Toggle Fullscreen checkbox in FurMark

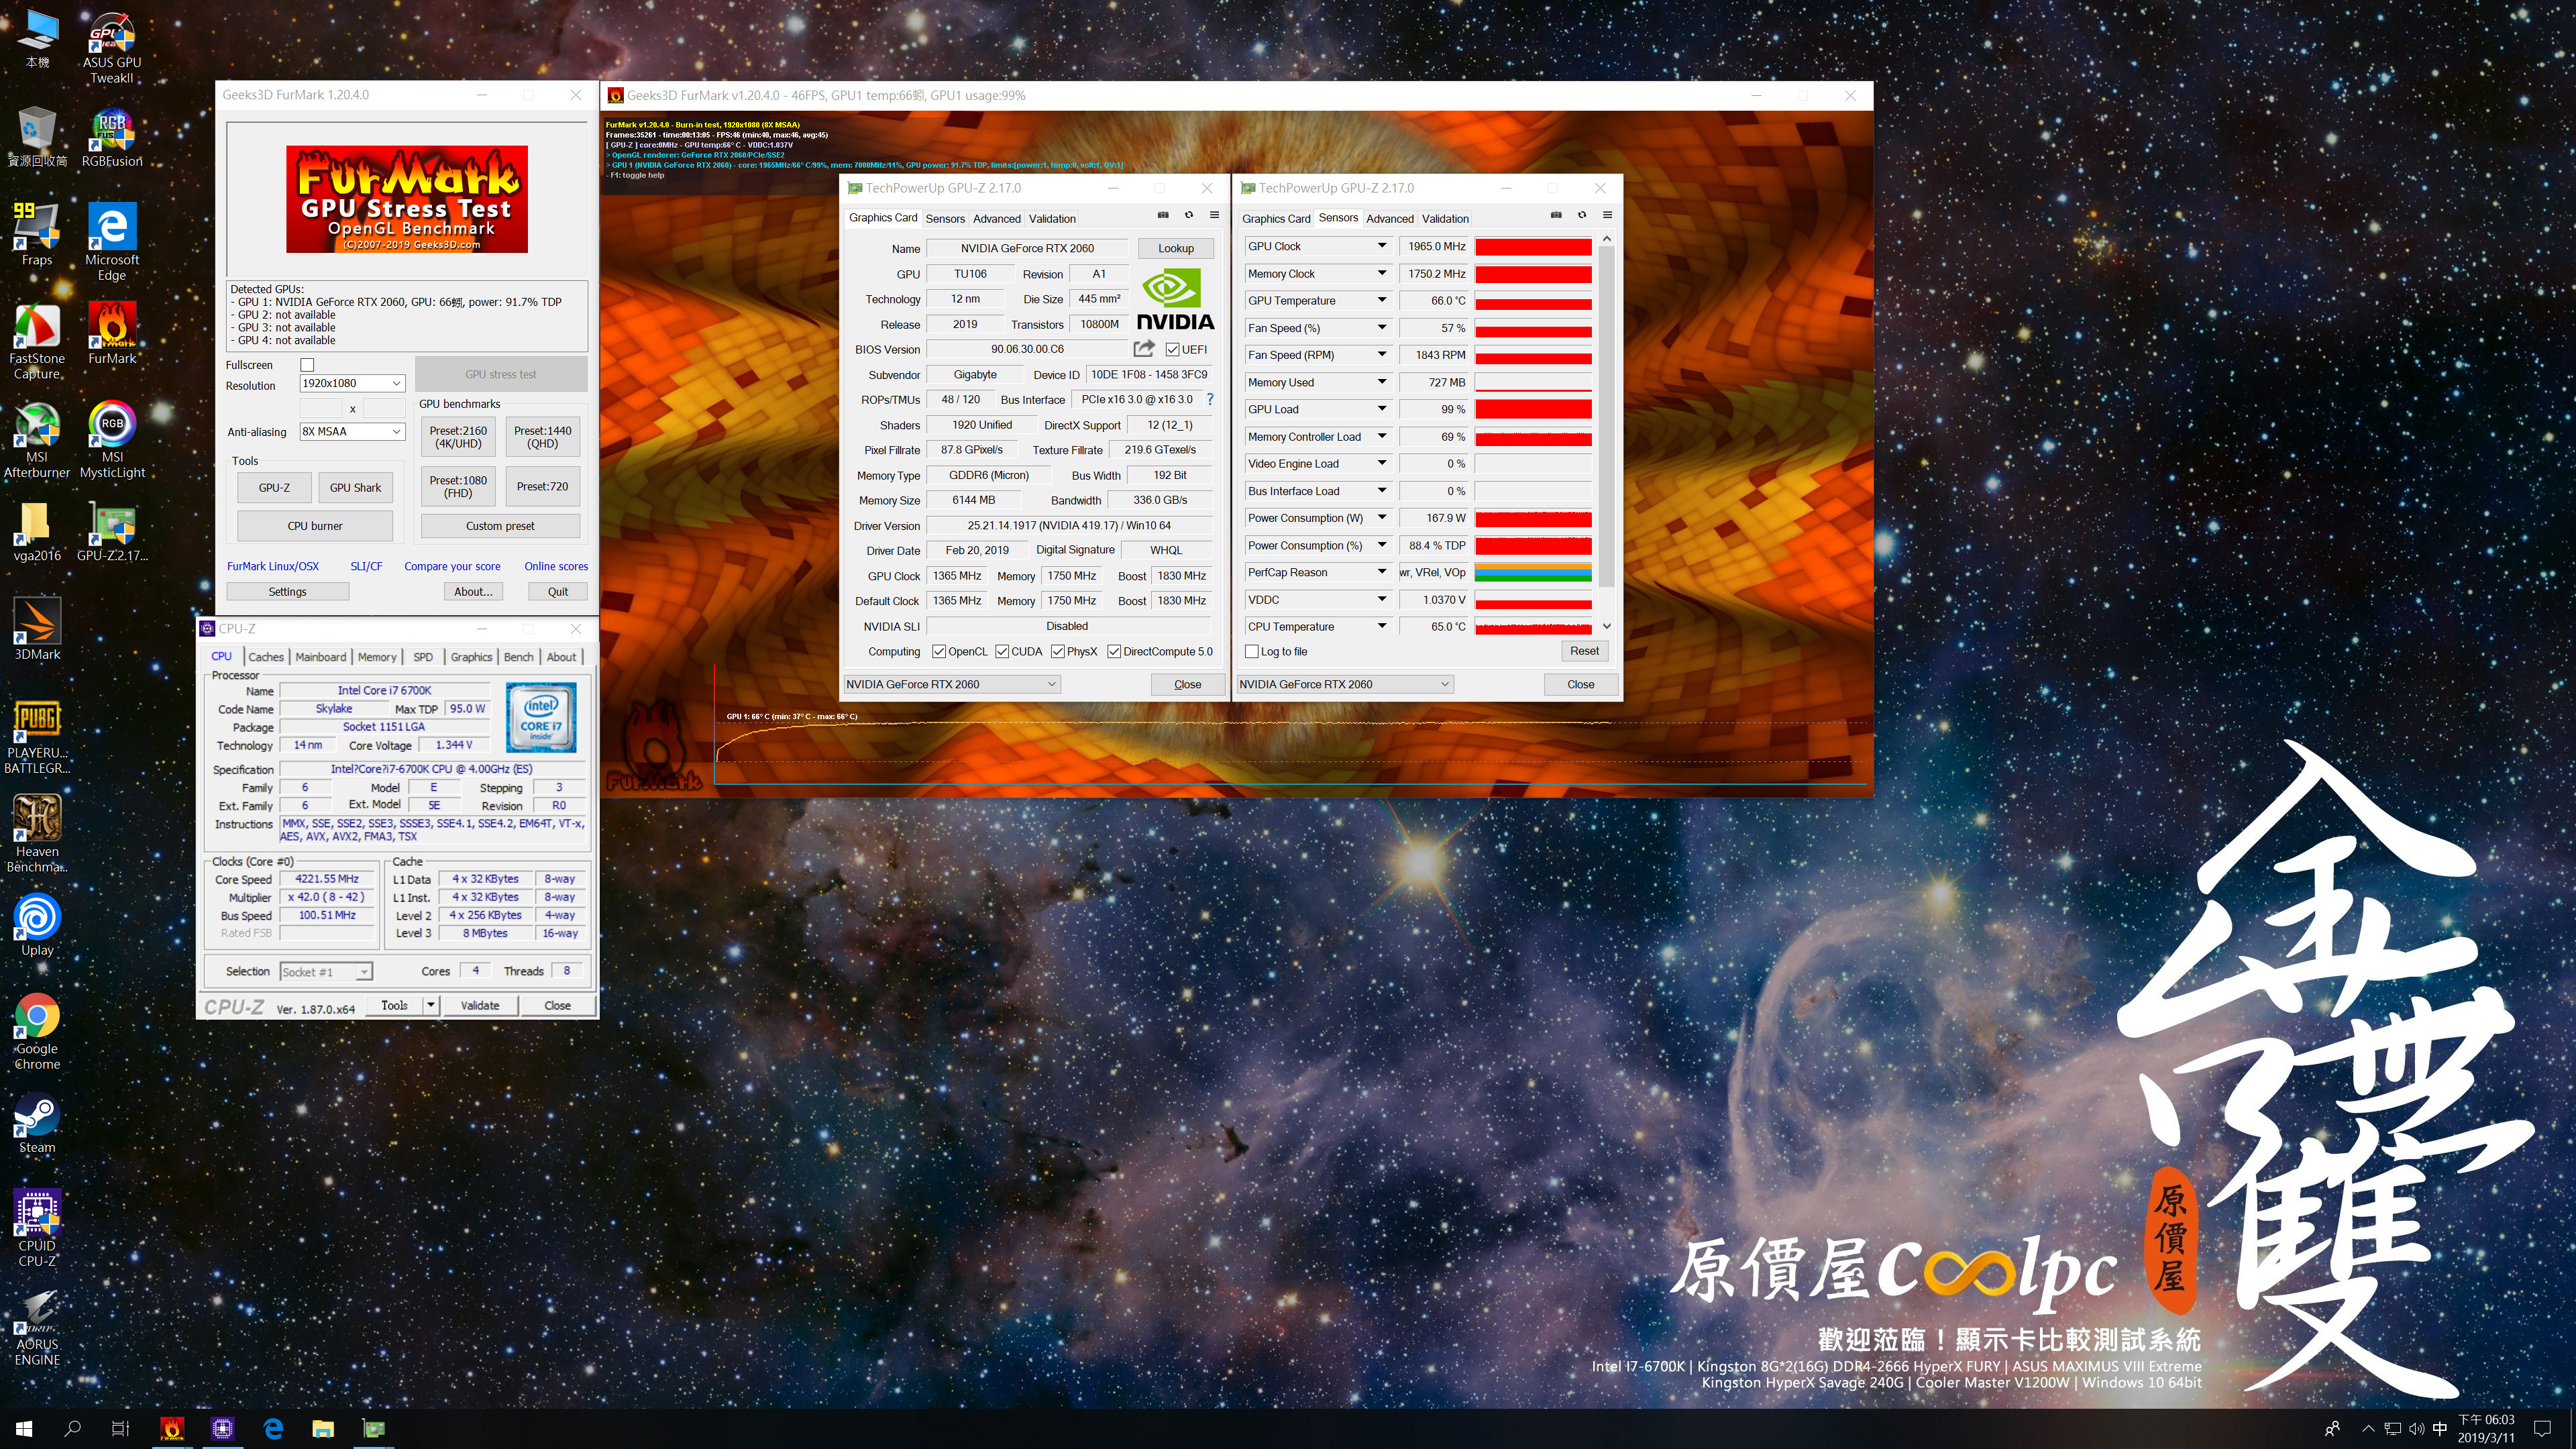coord(307,365)
